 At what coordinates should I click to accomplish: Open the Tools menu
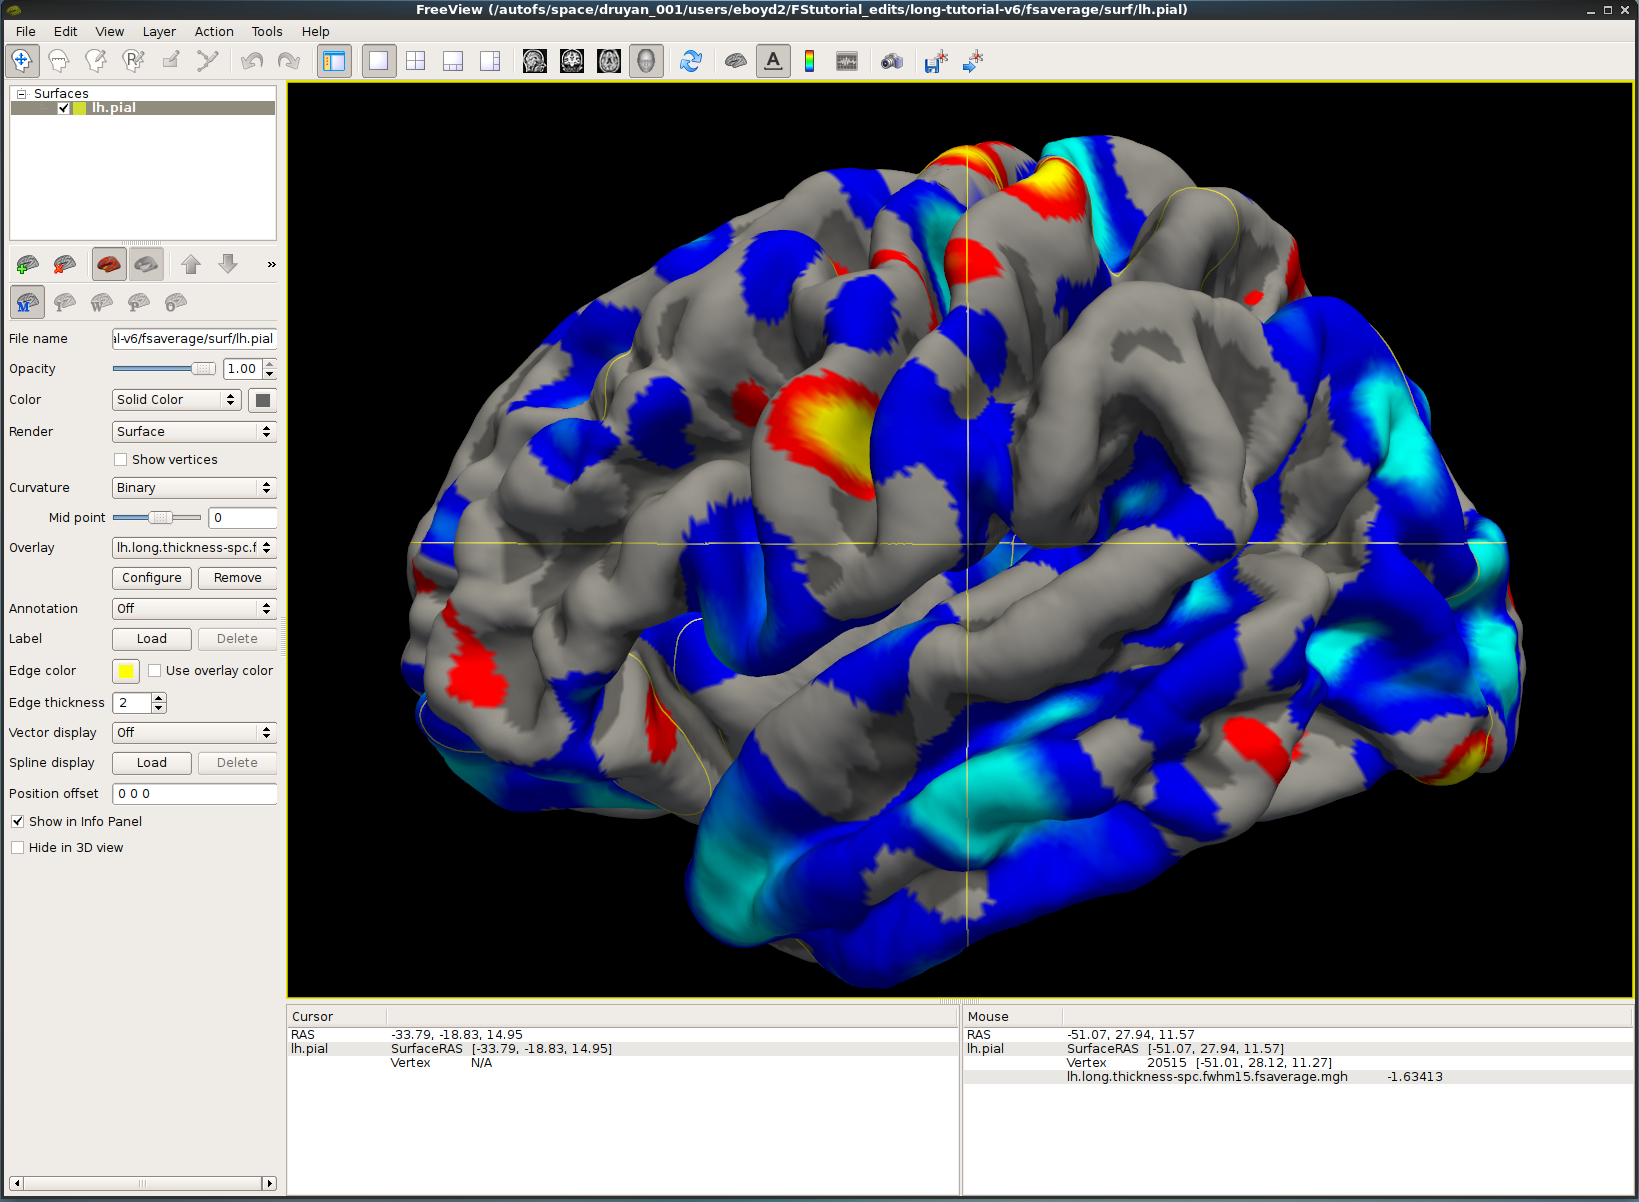266,32
